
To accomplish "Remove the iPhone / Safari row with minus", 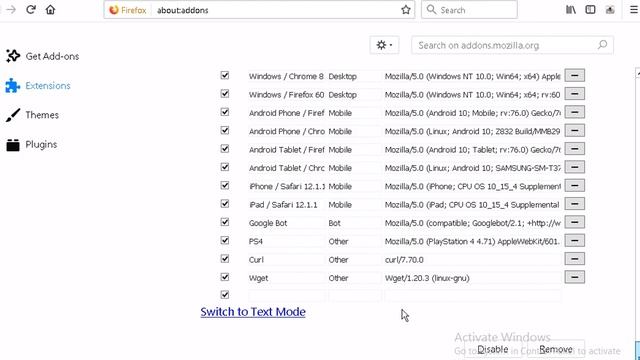I will coord(574,186).
